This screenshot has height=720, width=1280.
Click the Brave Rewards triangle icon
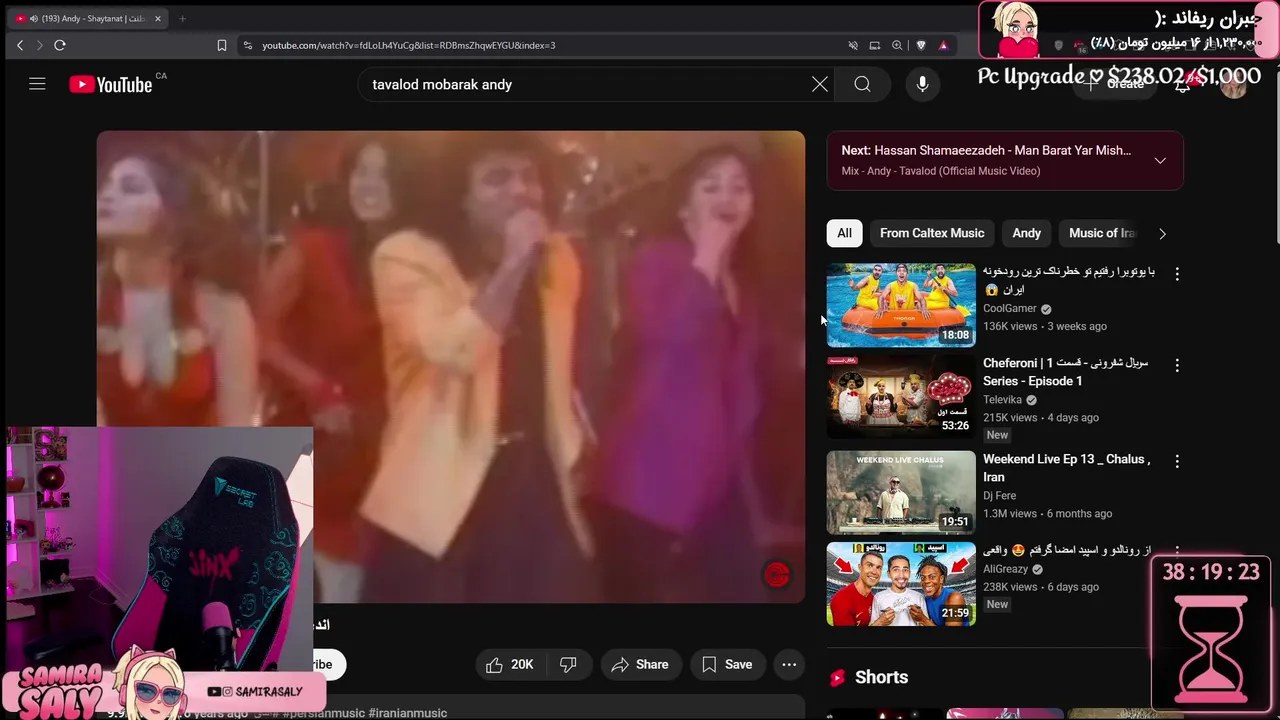pos(943,45)
